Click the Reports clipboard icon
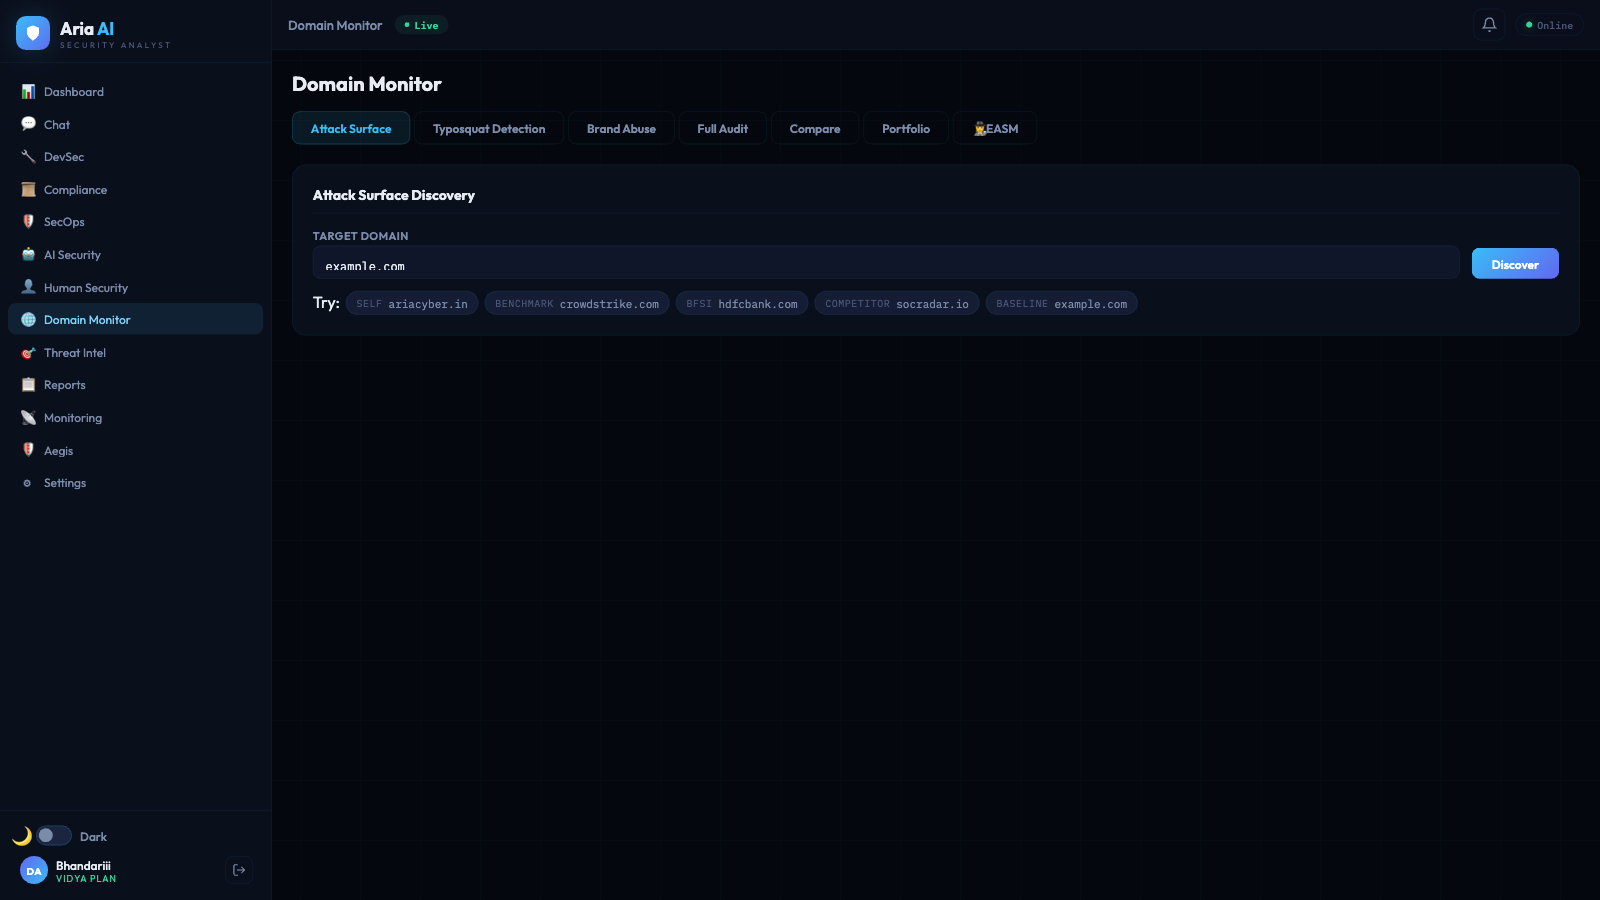1600x900 pixels. click(28, 385)
